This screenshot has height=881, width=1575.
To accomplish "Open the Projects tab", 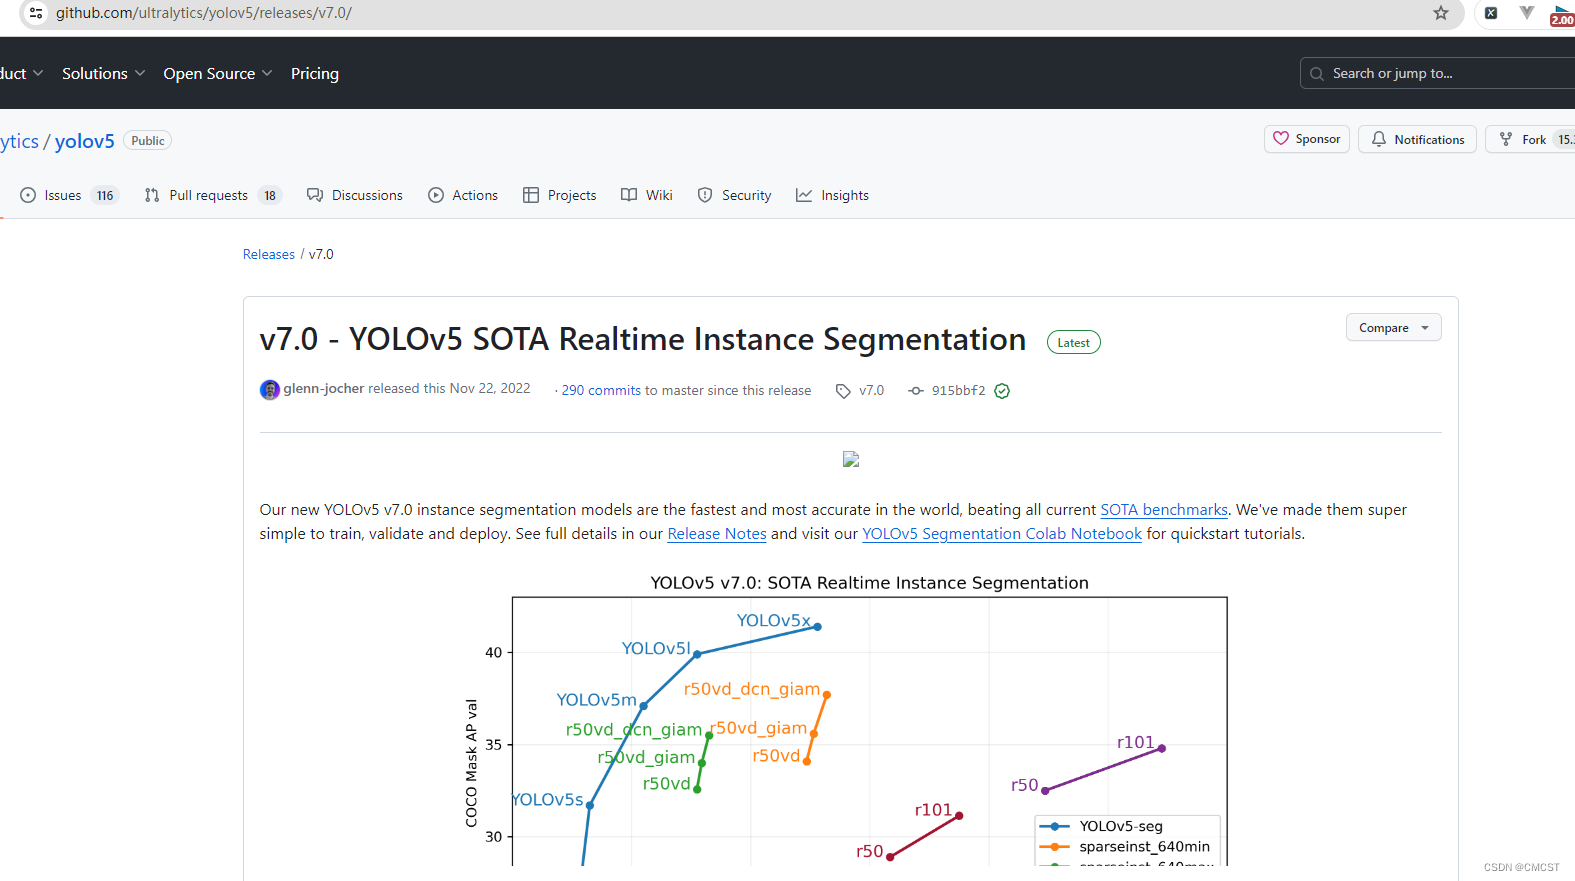I will (560, 195).
